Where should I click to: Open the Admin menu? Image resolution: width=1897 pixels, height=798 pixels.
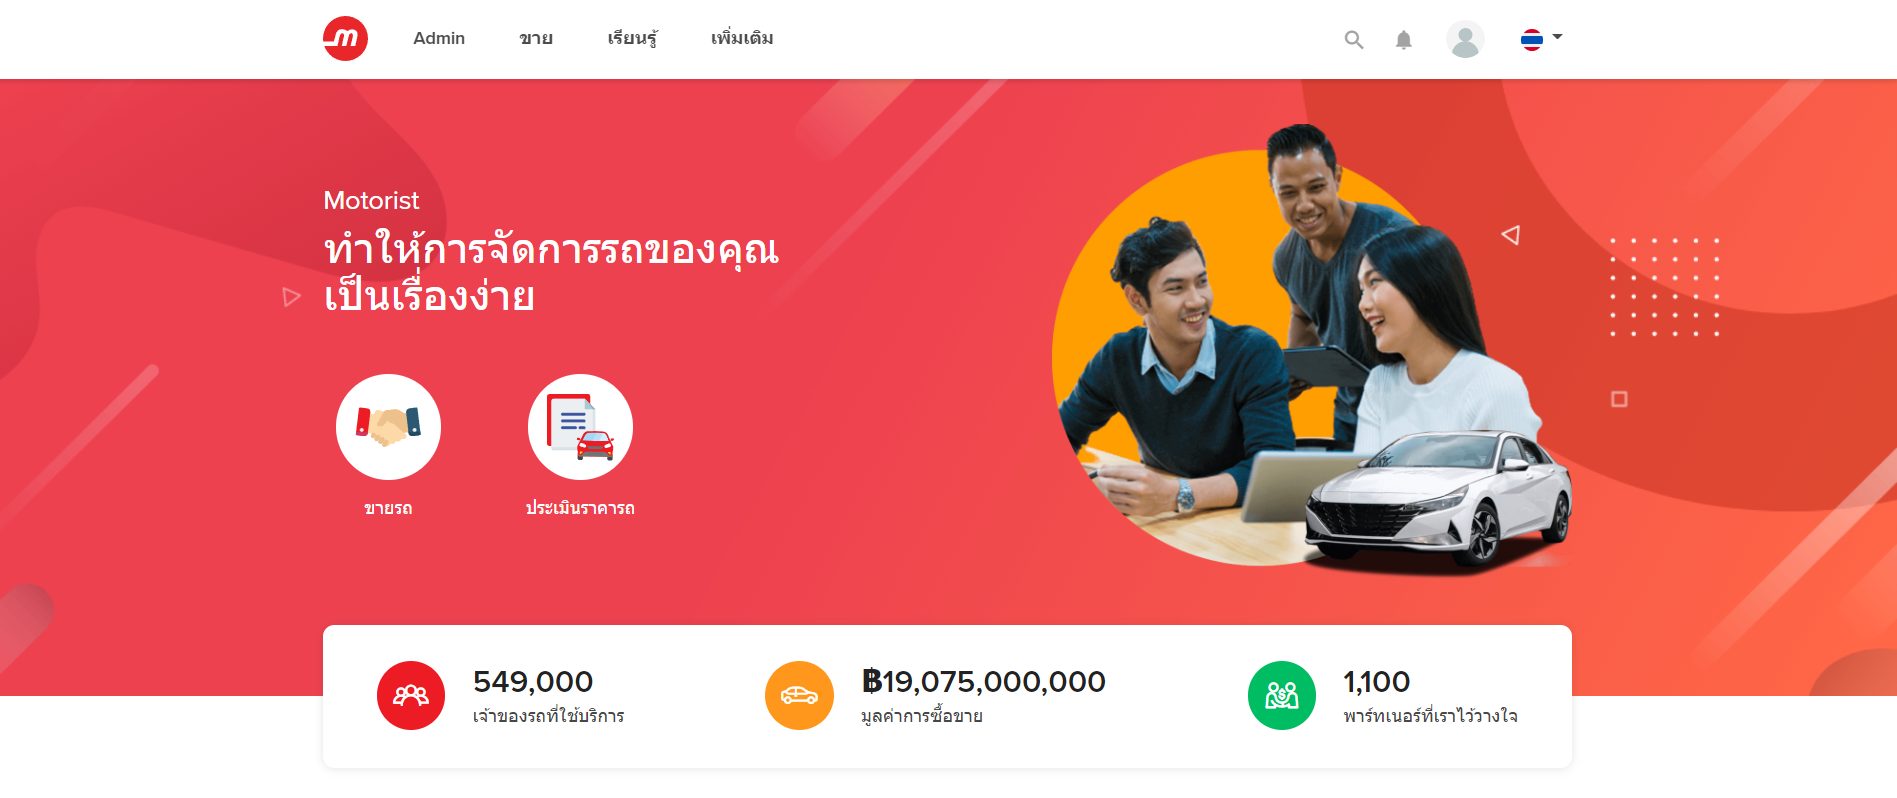[x=439, y=38]
